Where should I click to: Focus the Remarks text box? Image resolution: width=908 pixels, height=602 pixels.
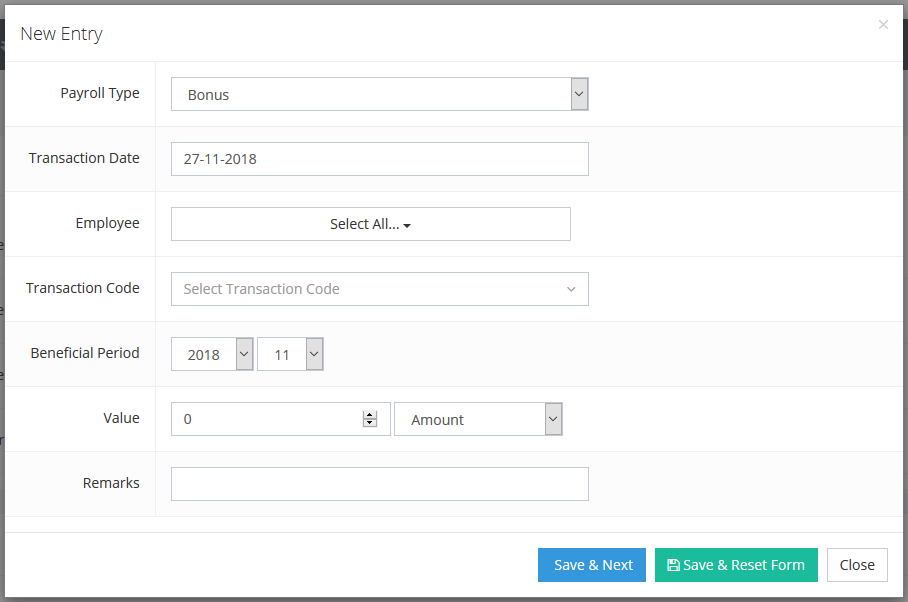pyautogui.click(x=379, y=484)
